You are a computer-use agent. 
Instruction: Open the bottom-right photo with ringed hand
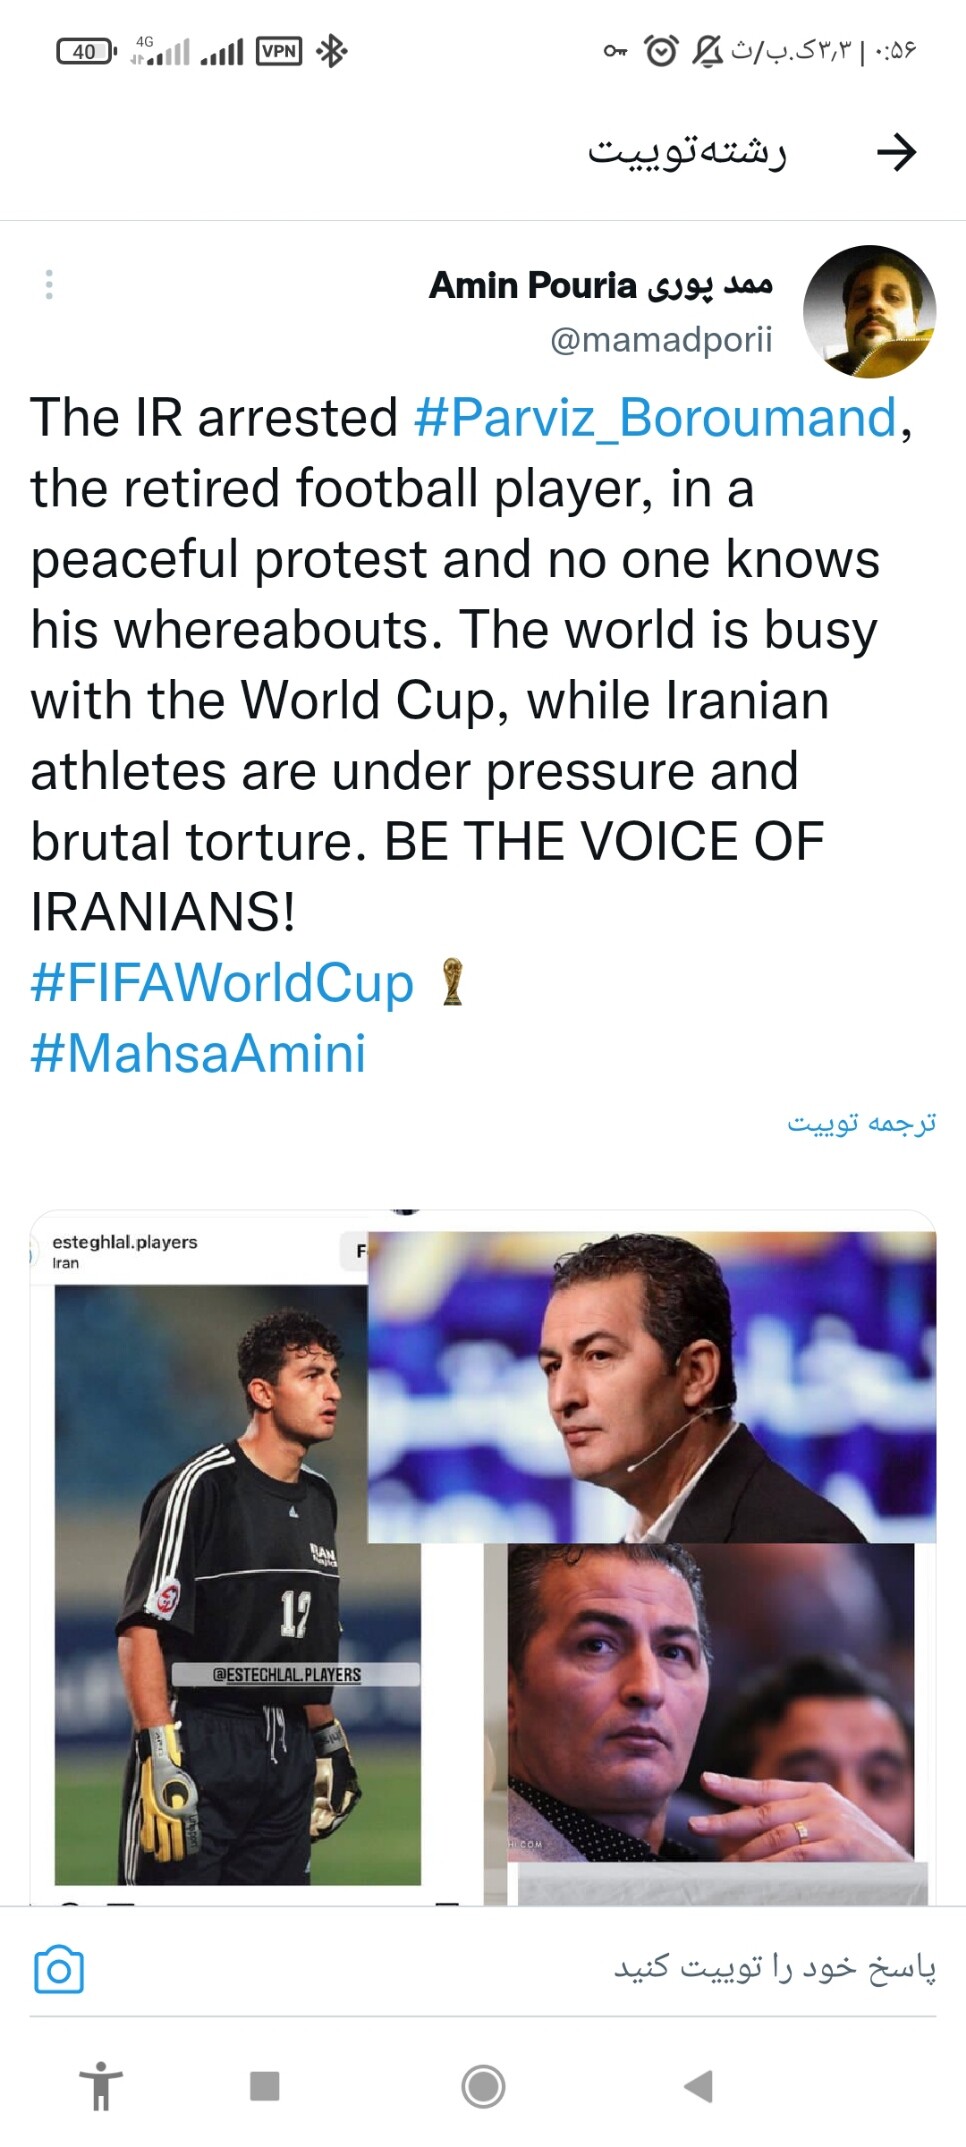(x=711, y=1702)
